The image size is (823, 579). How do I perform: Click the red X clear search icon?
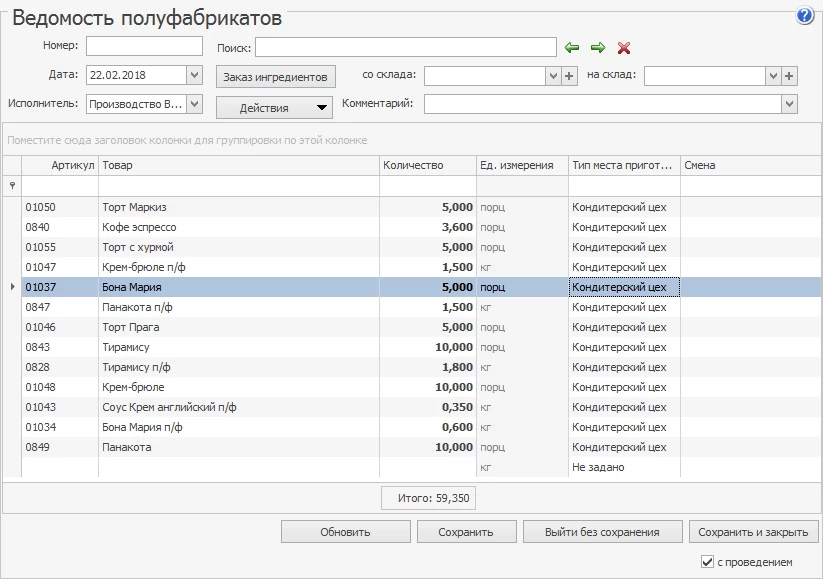(624, 47)
